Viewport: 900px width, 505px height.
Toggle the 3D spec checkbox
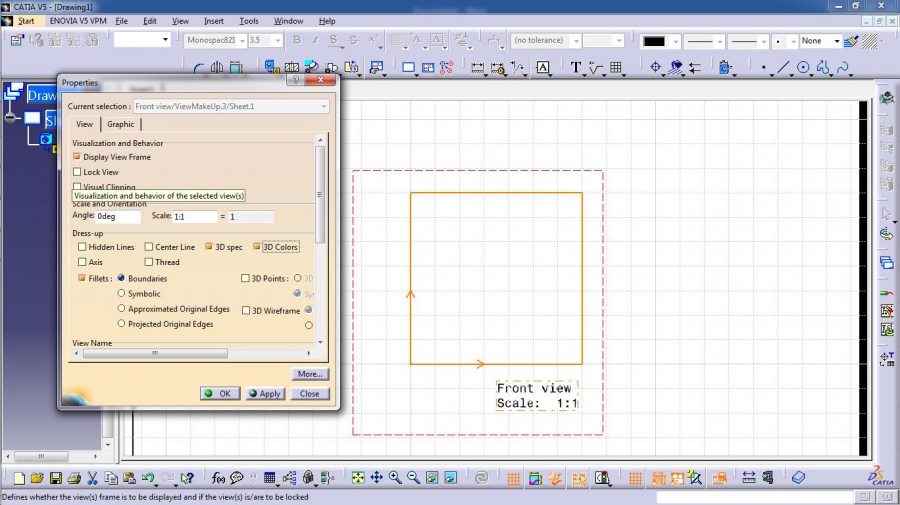[209, 247]
